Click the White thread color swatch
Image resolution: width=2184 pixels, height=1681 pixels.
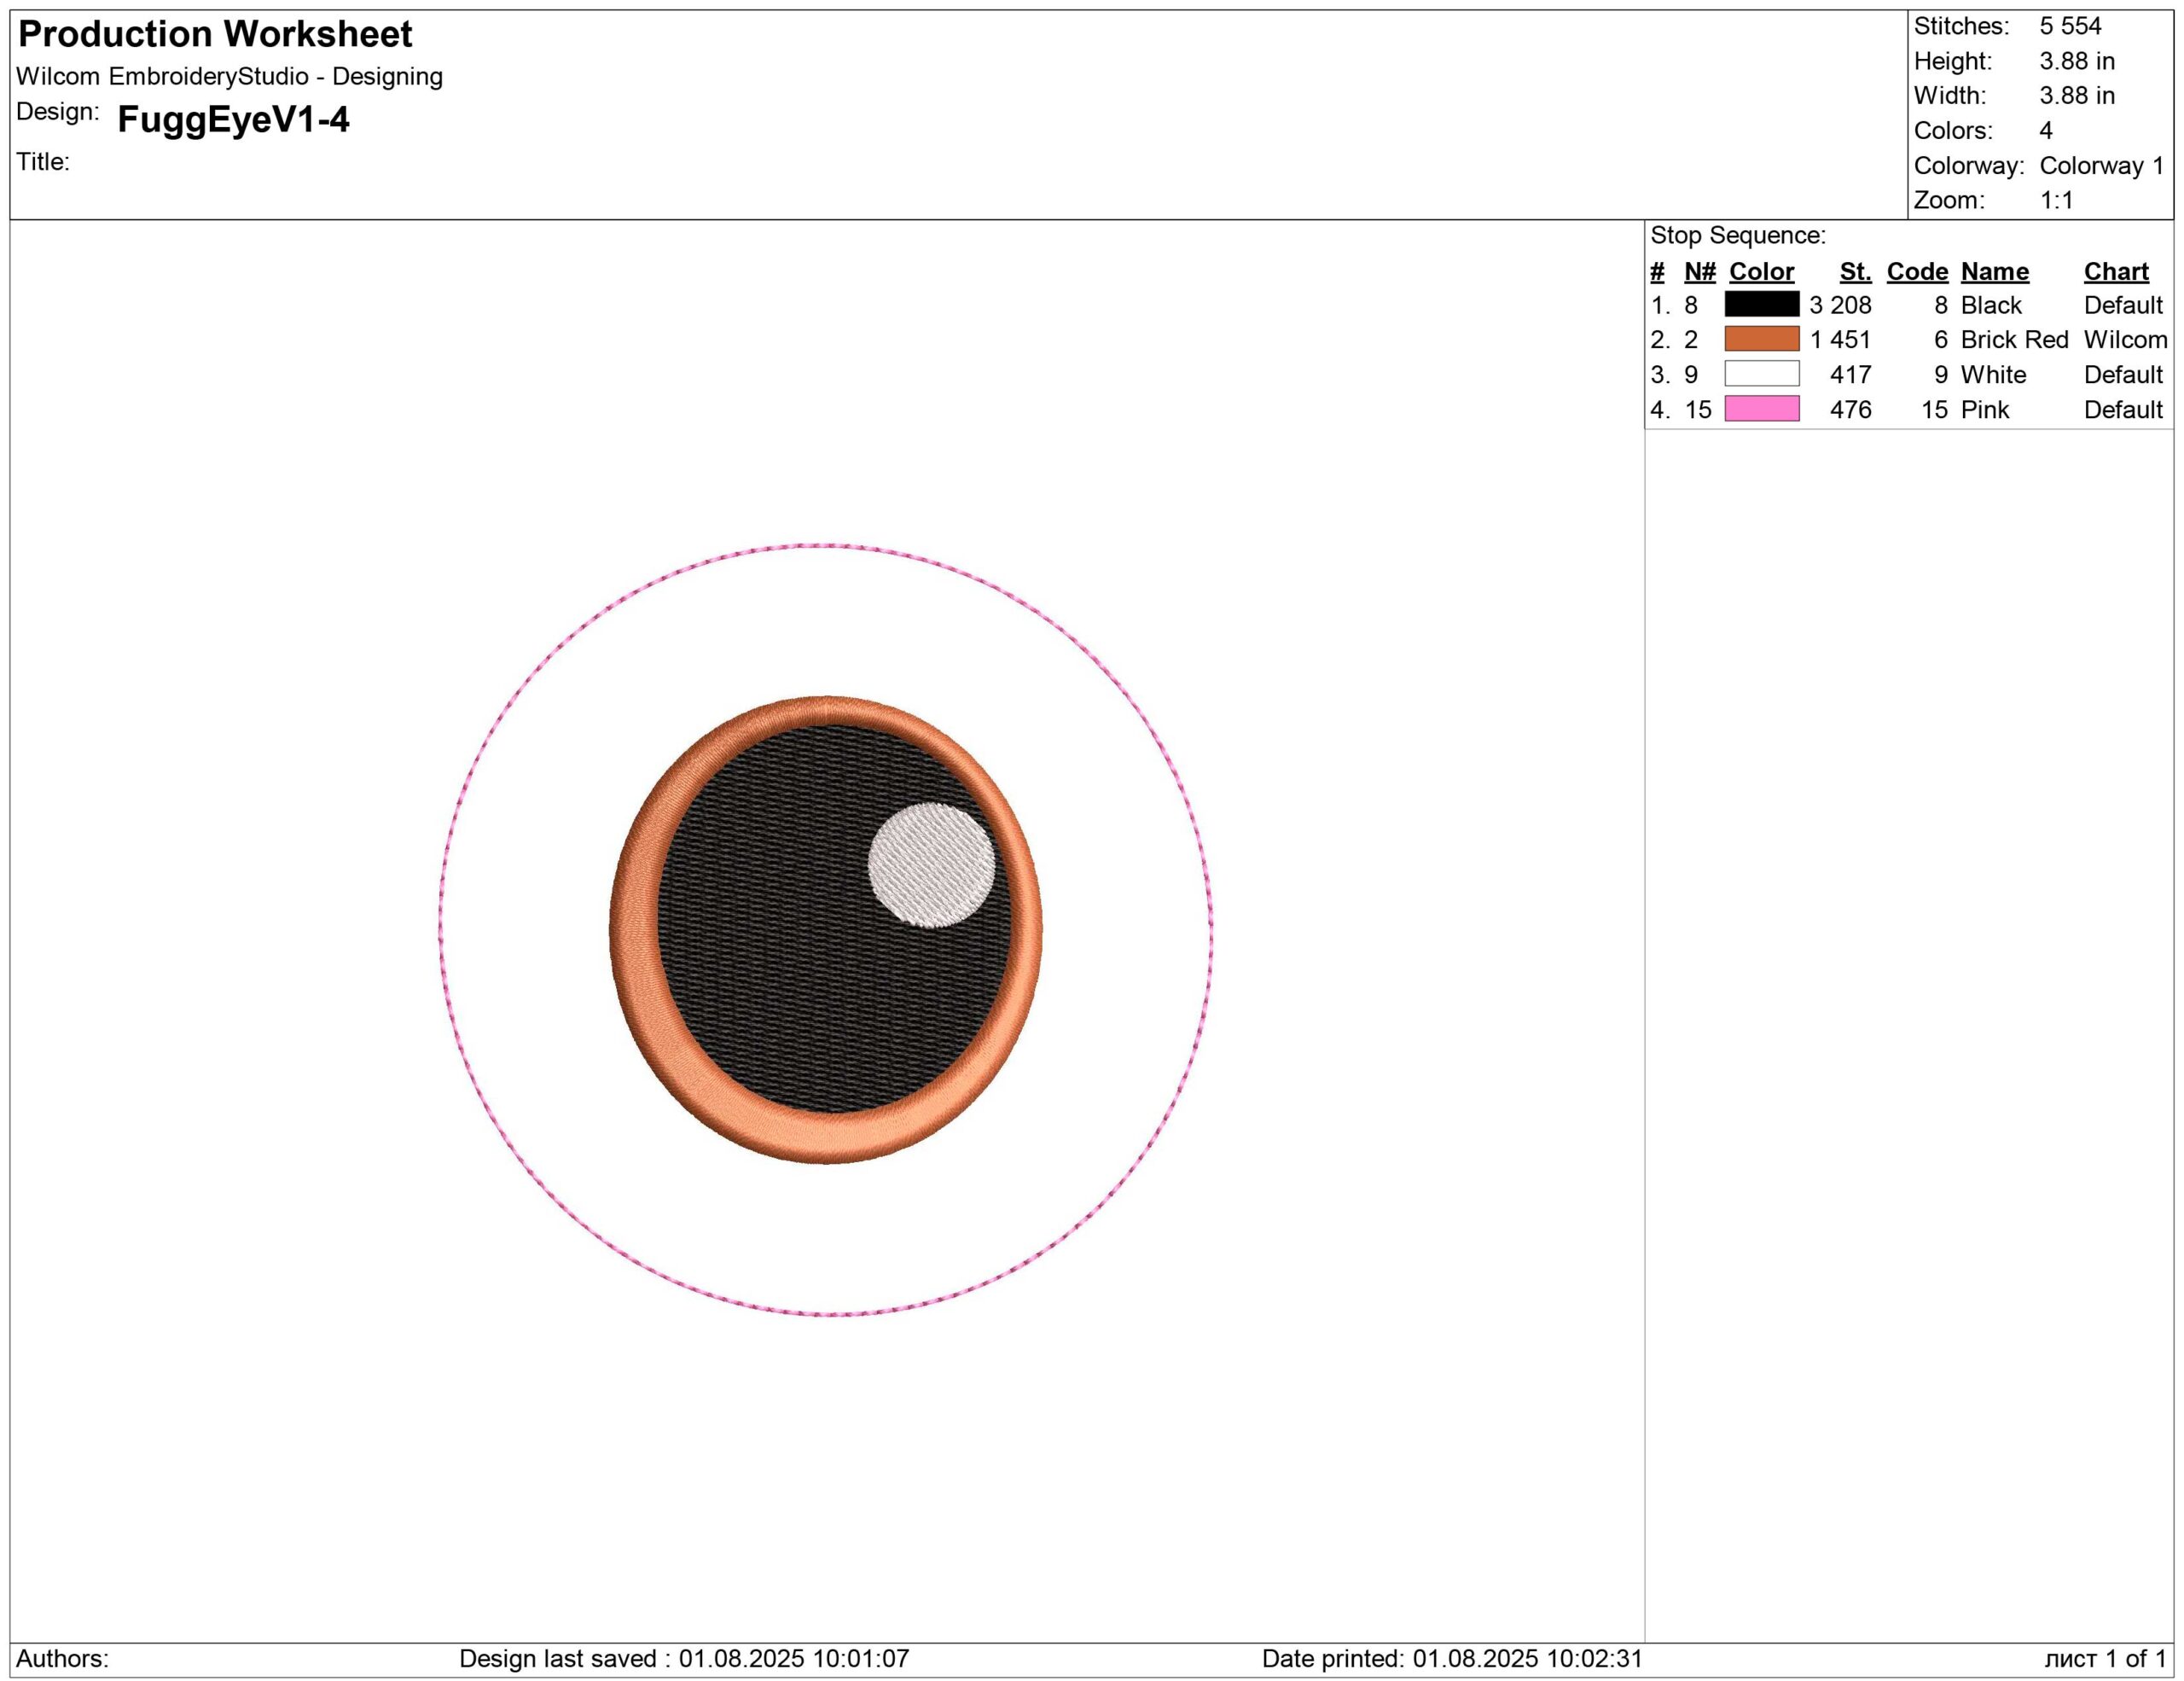pyautogui.click(x=1761, y=374)
